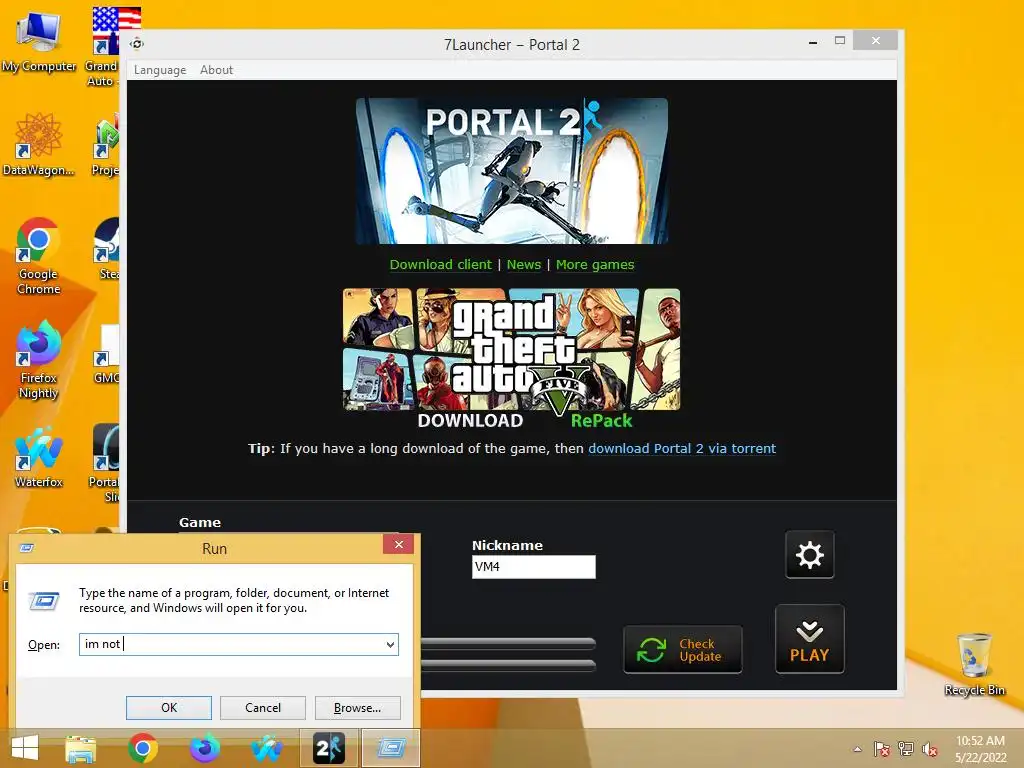Image resolution: width=1024 pixels, height=768 pixels.
Task: Follow the download Portal 2 via torrent link
Action: pyautogui.click(x=682, y=449)
